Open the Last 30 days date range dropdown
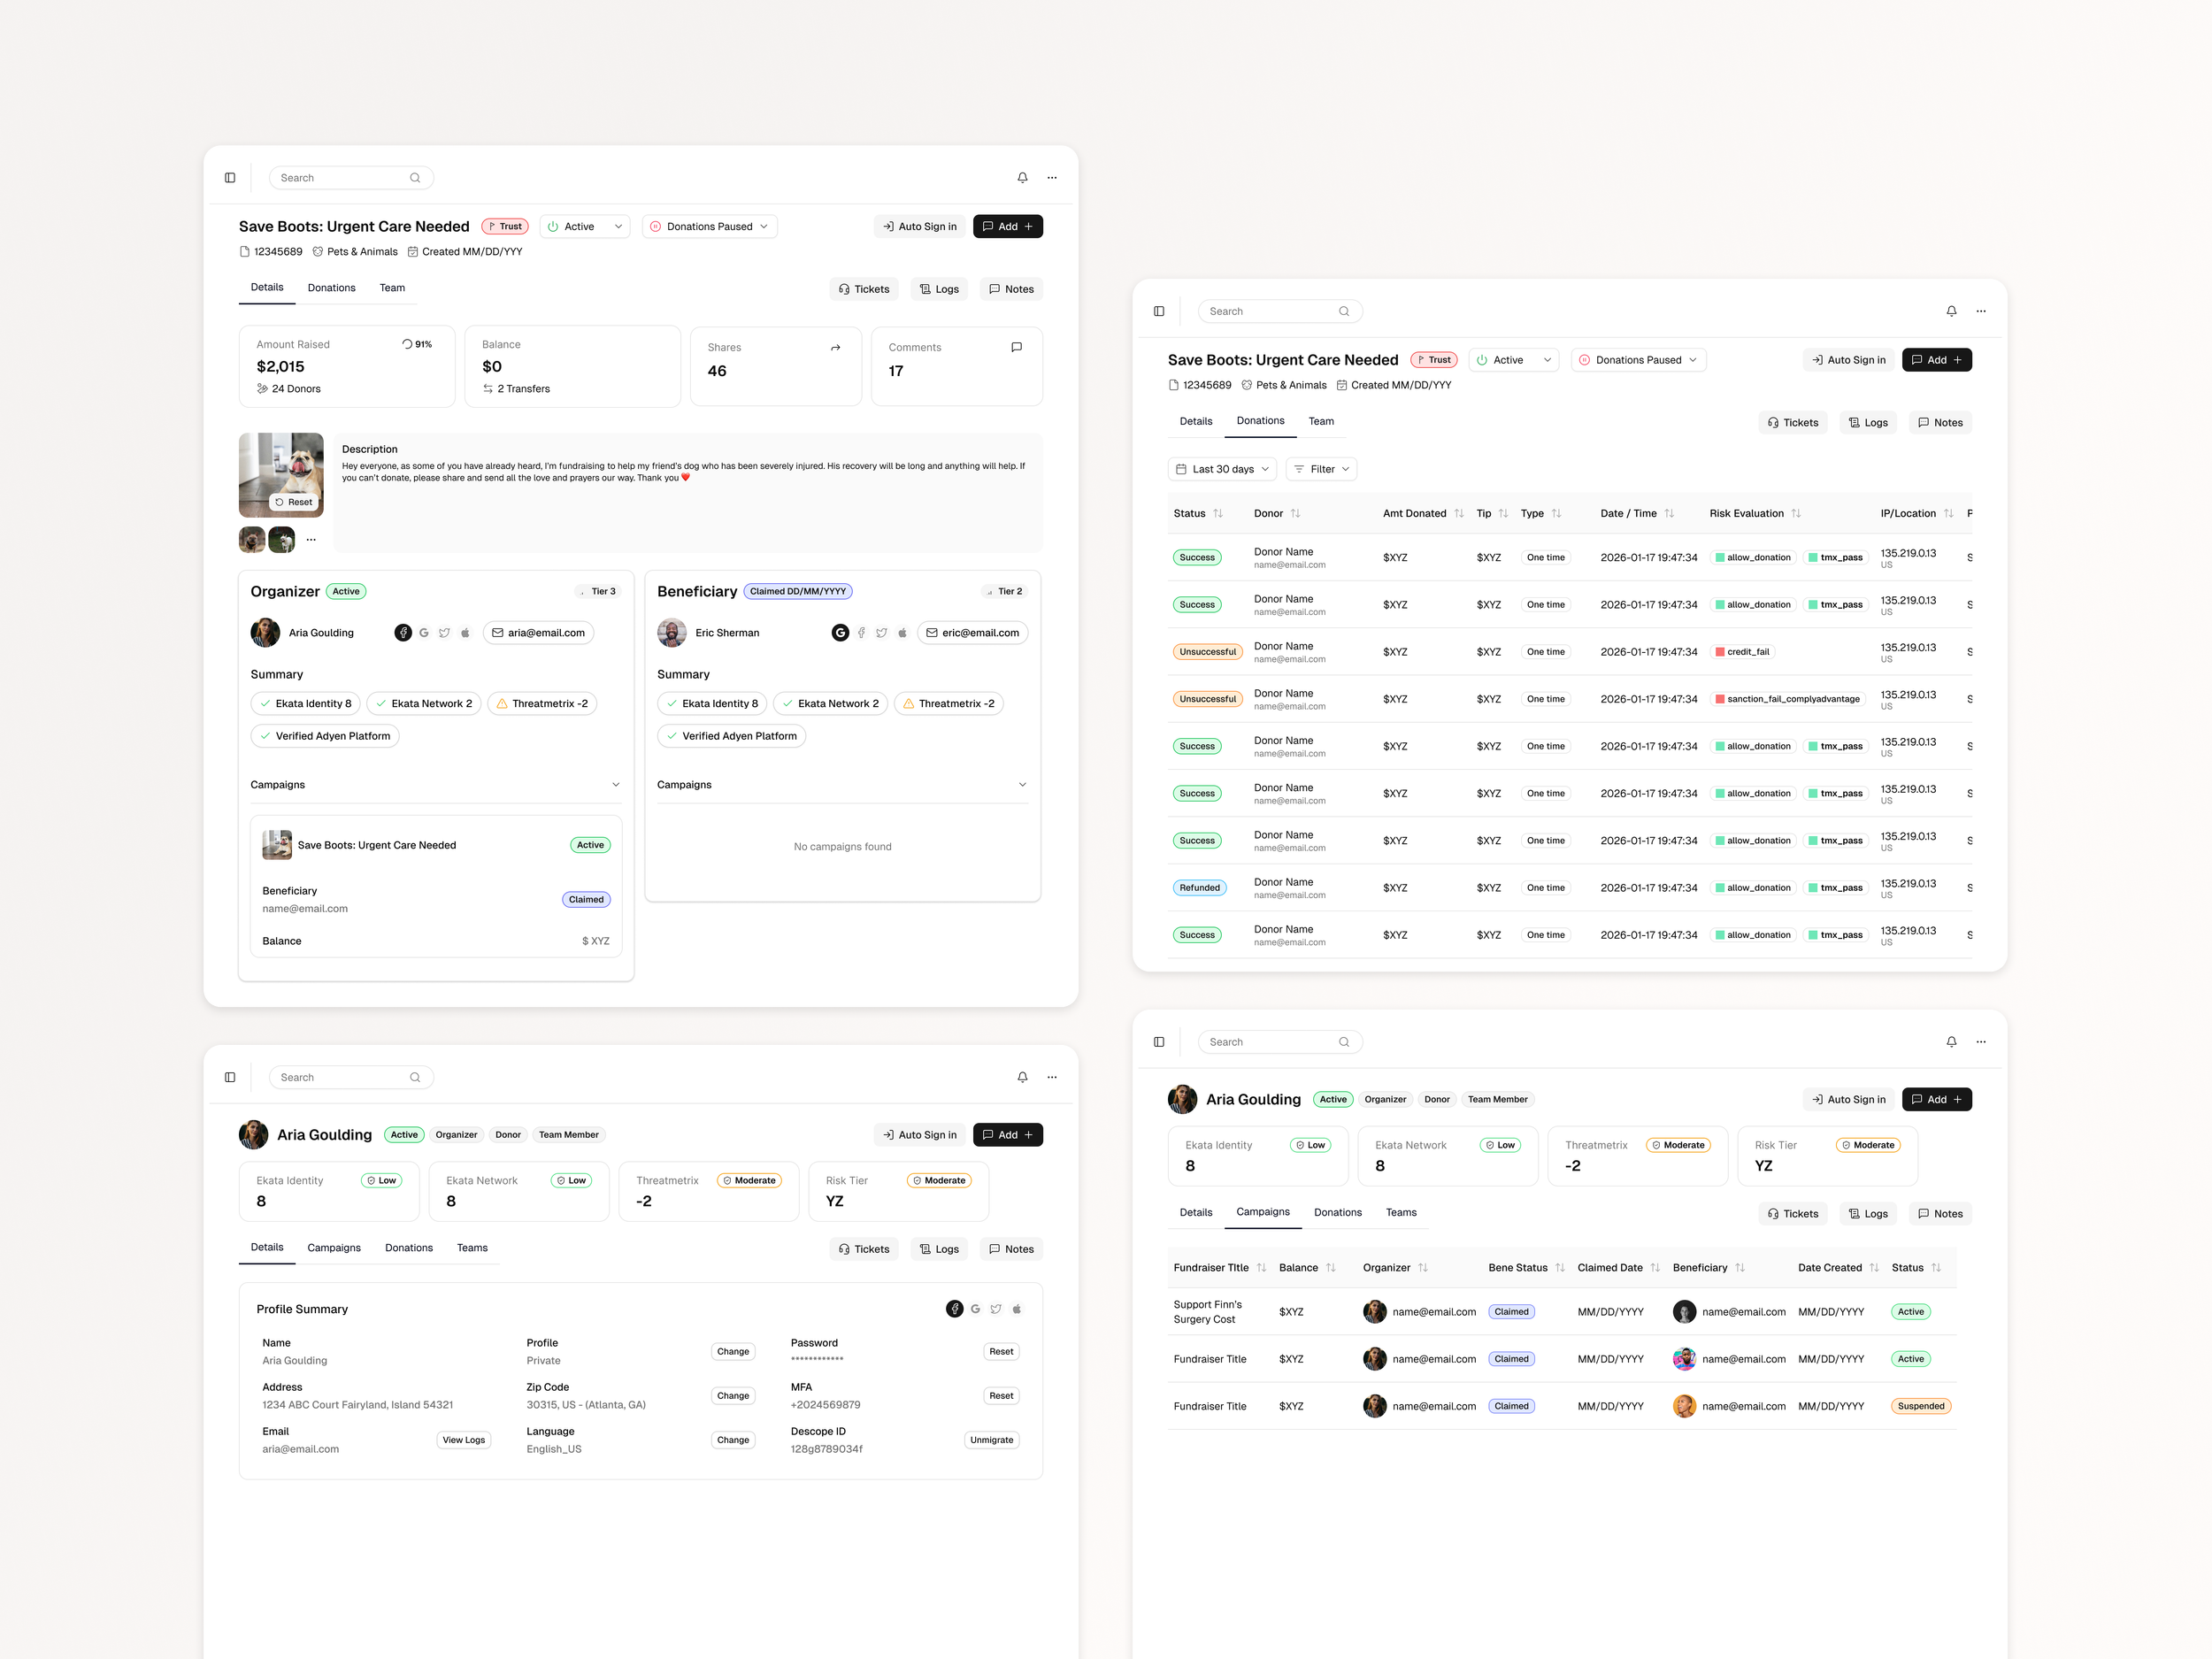This screenshot has height=1659, width=2212. tap(1221, 468)
